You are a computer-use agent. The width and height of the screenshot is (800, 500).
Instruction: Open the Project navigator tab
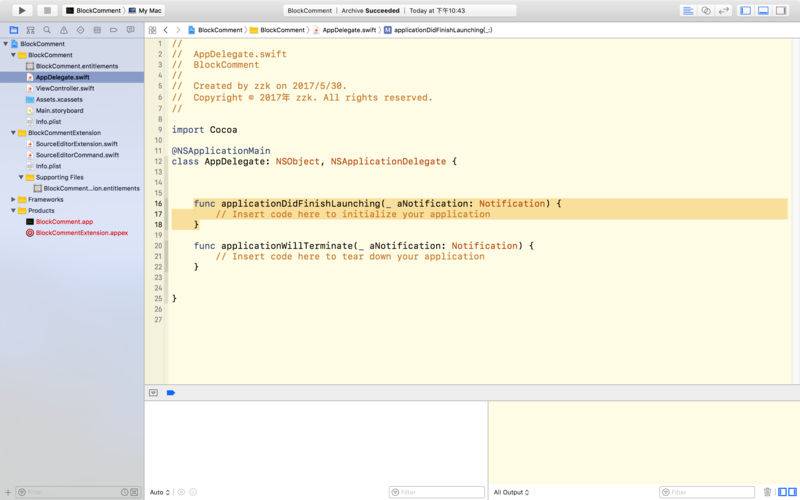click(x=14, y=30)
